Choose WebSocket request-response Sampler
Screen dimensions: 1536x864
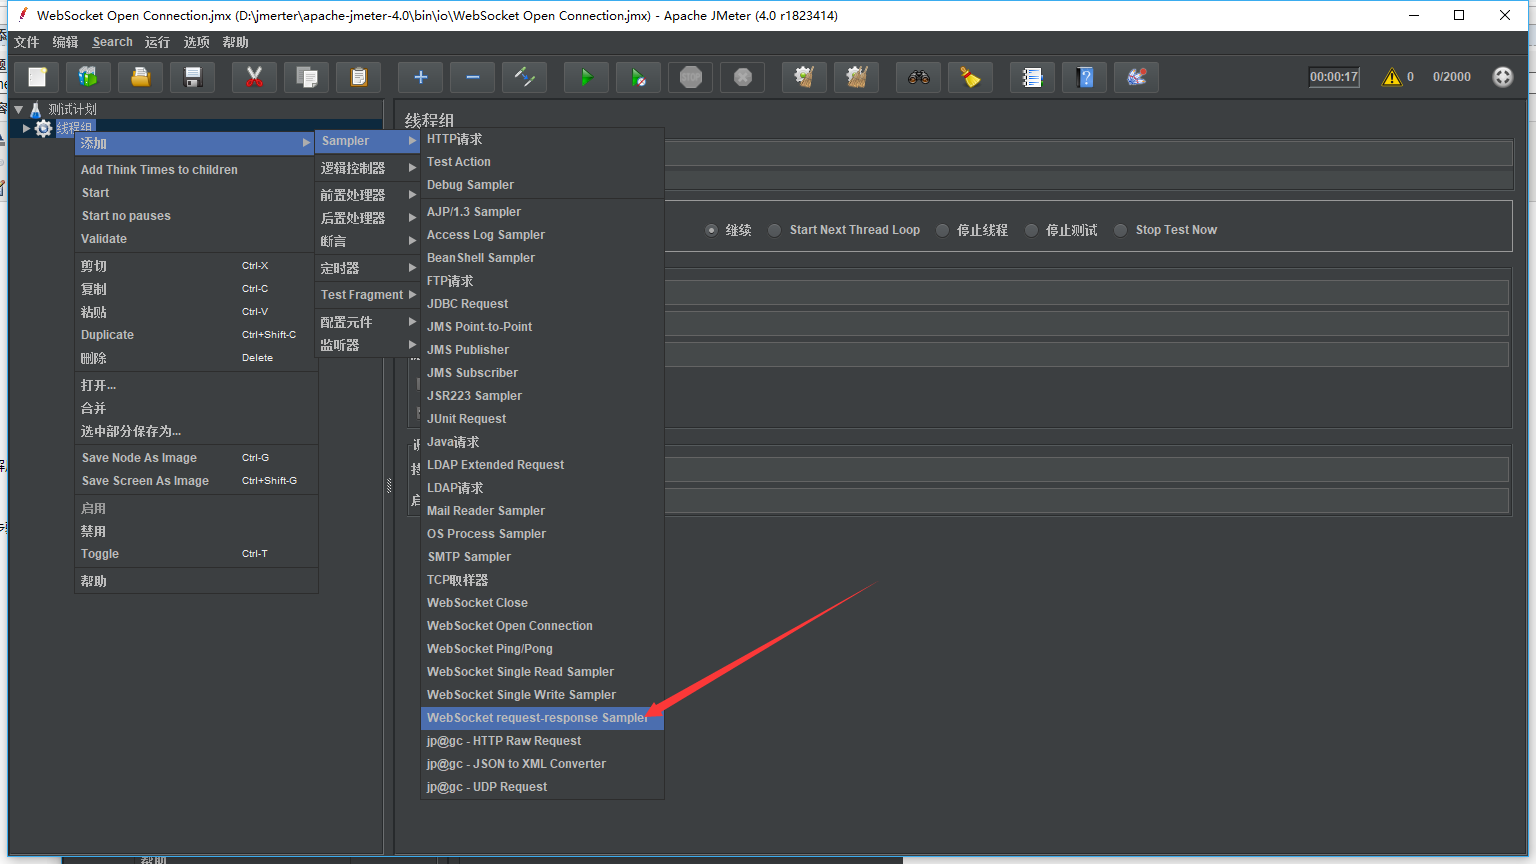pyautogui.click(x=542, y=718)
